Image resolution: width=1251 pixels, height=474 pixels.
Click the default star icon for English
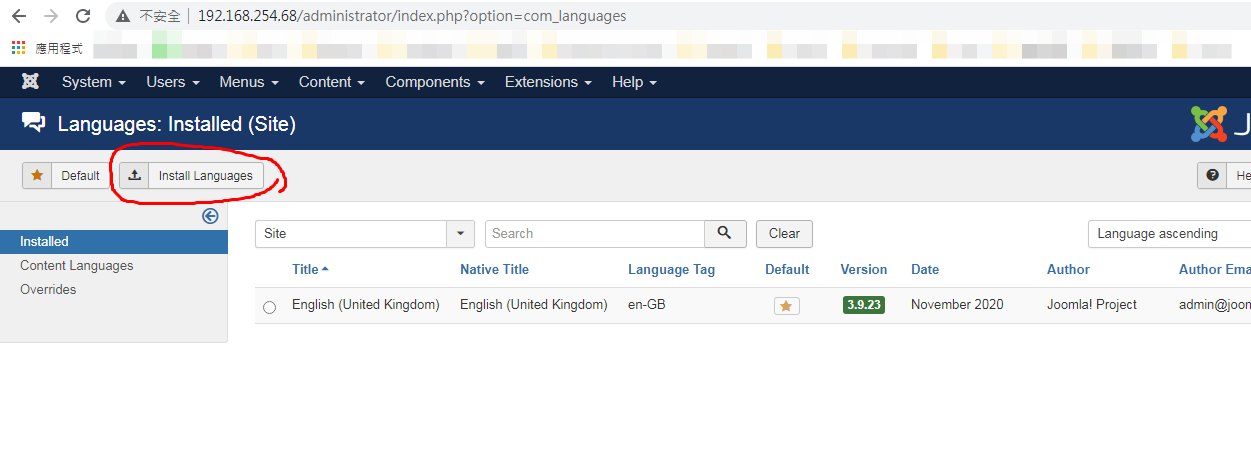pyautogui.click(x=786, y=306)
